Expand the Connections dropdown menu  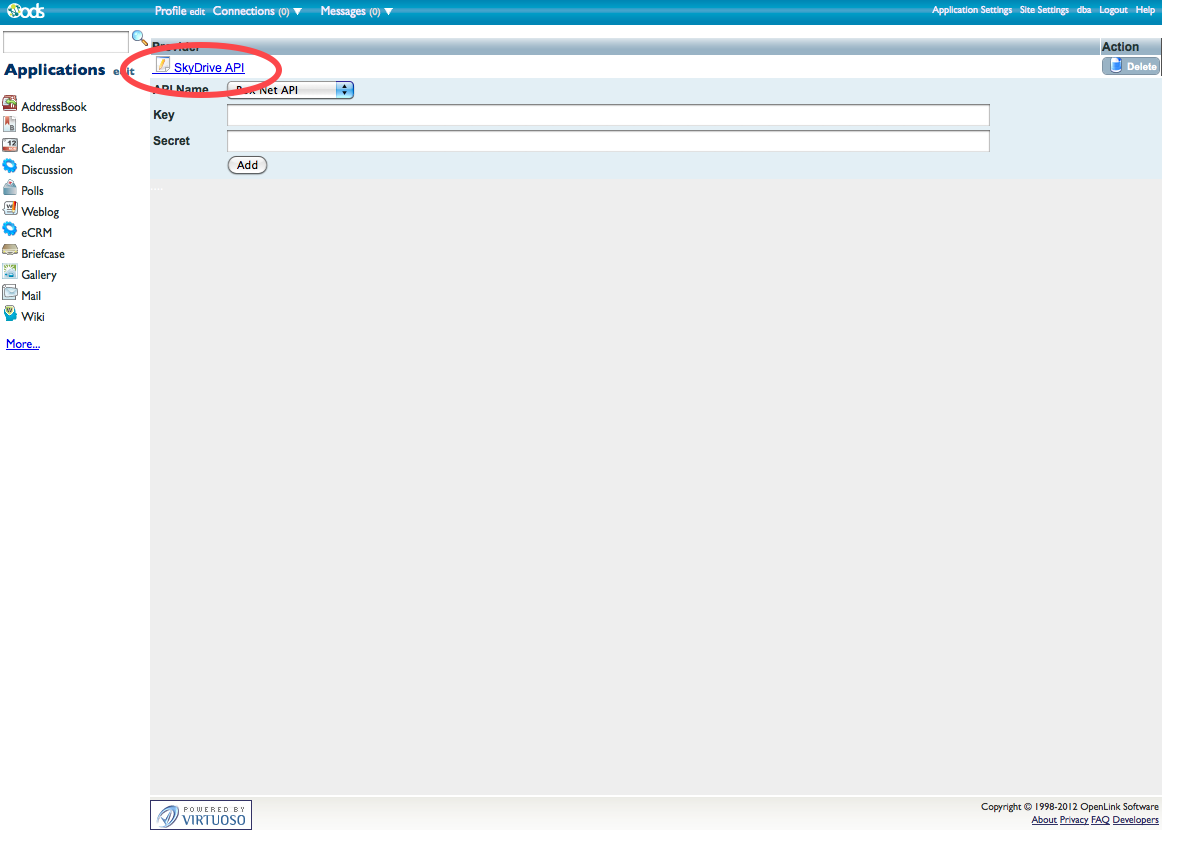click(x=257, y=11)
